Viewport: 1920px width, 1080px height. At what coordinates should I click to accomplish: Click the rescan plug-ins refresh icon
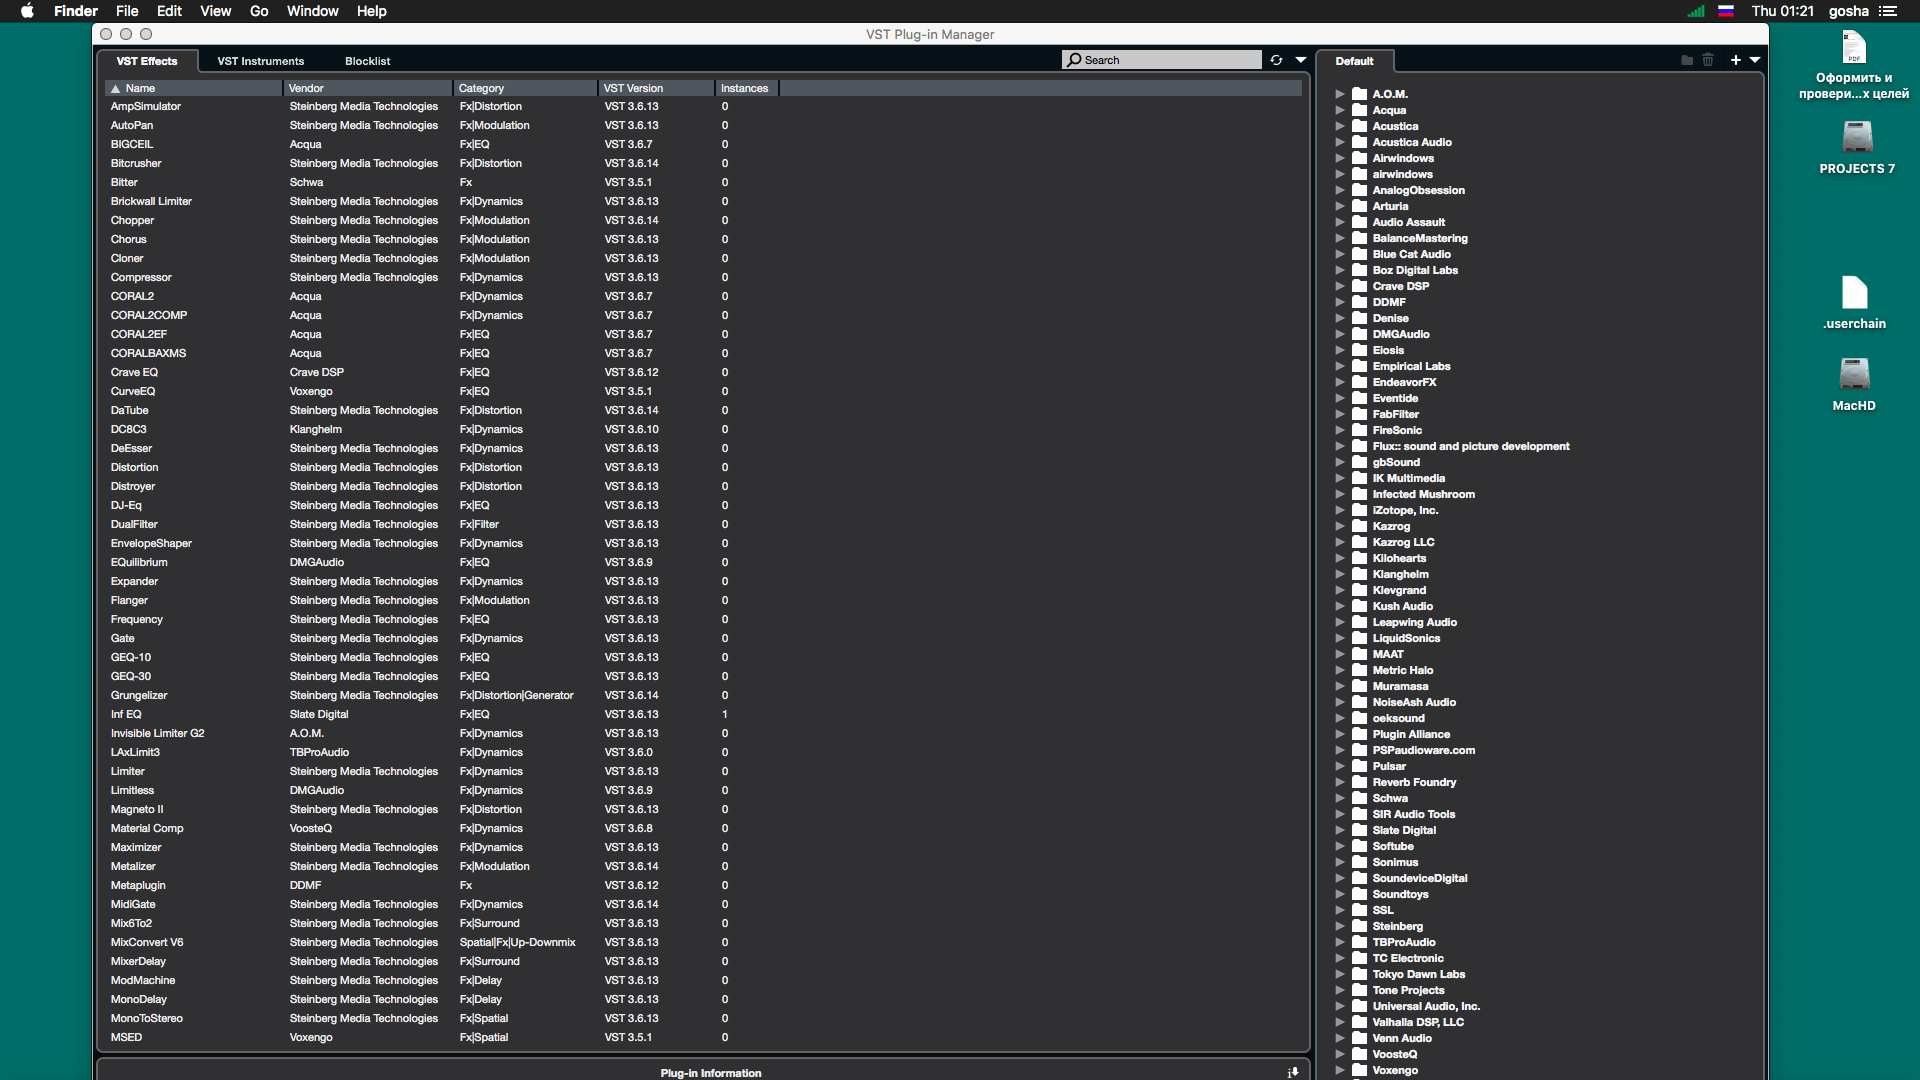pyautogui.click(x=1276, y=60)
